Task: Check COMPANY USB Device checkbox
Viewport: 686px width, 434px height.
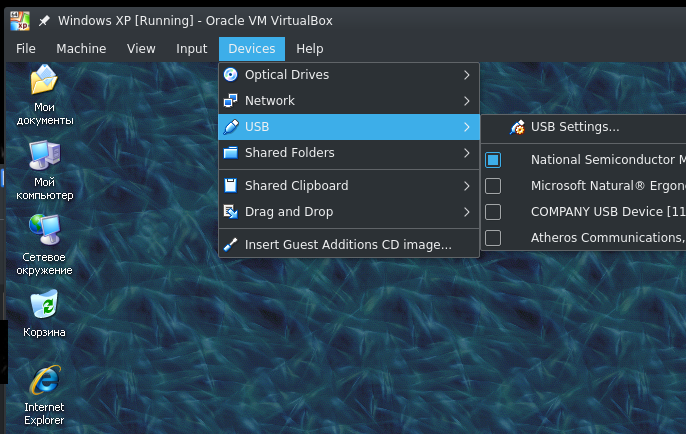Action: (493, 212)
